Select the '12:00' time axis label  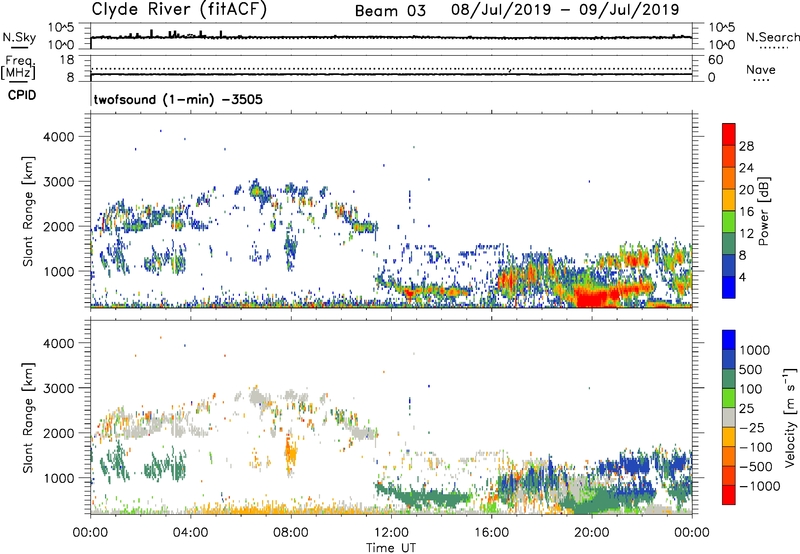391,533
